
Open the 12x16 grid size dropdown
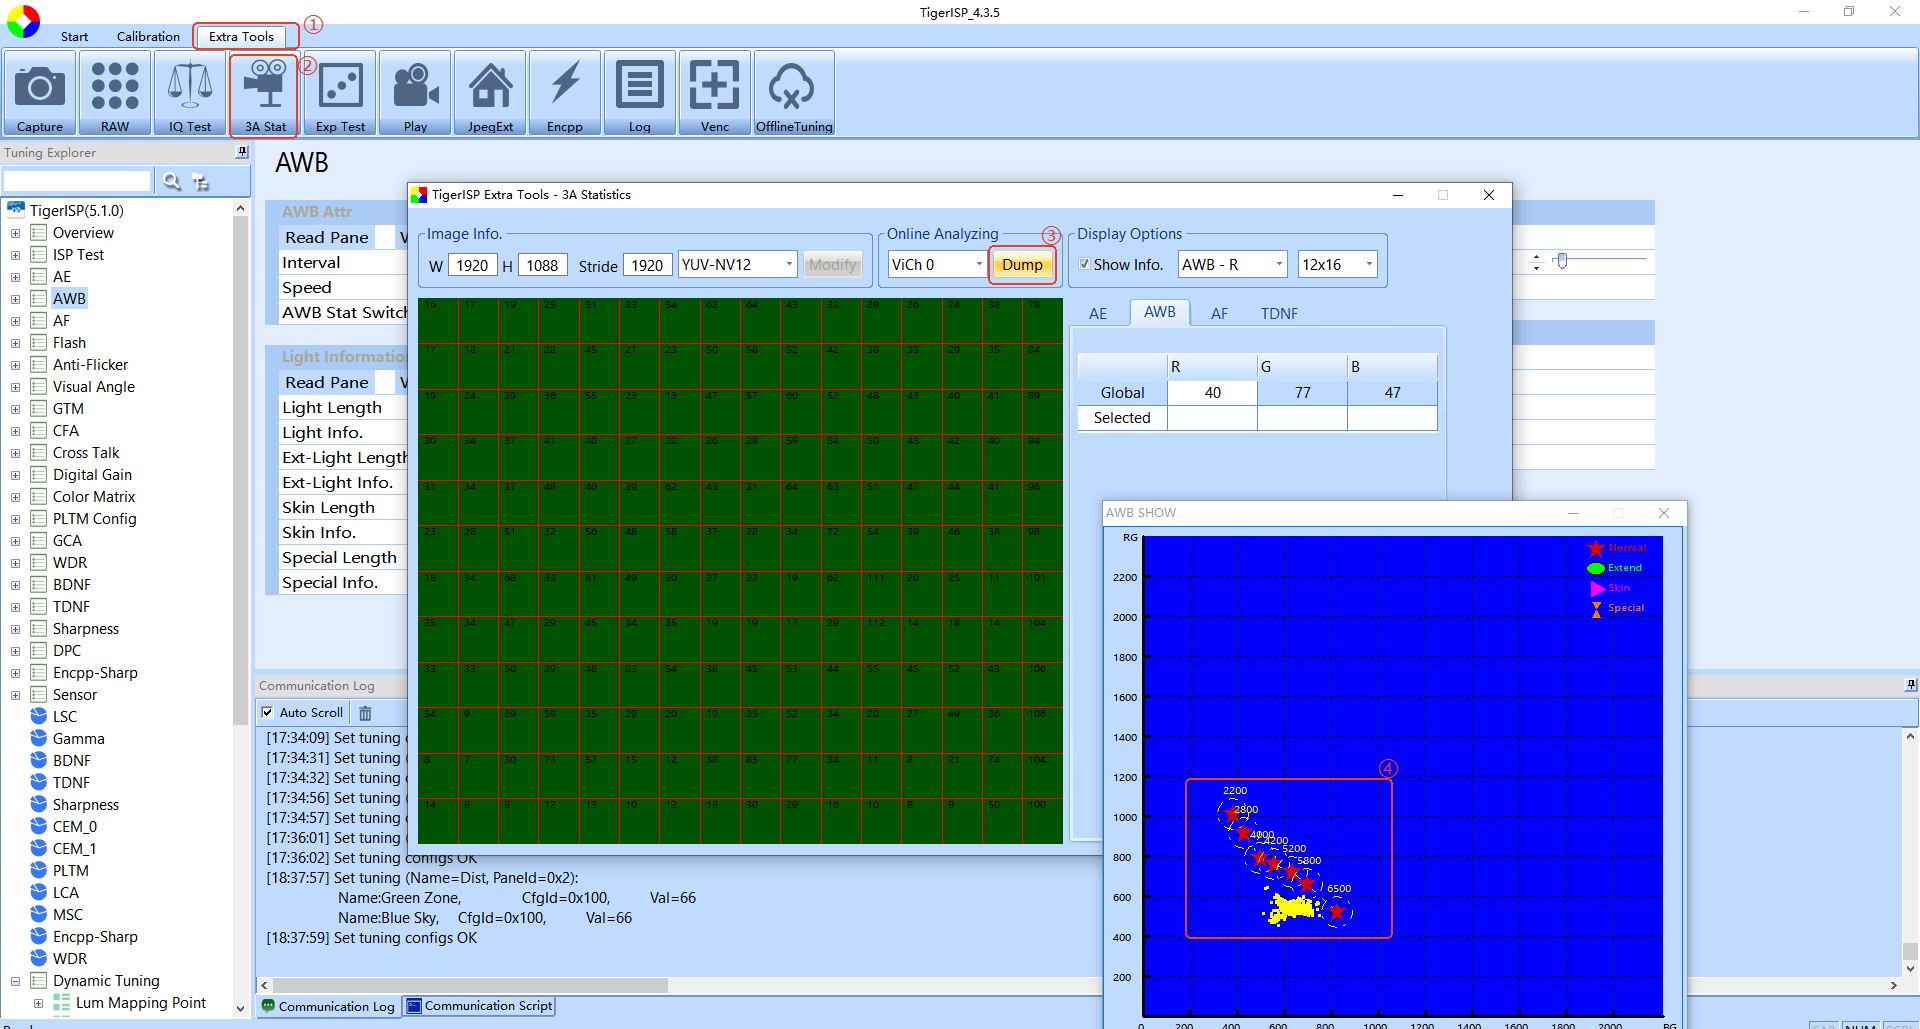coord(1338,264)
